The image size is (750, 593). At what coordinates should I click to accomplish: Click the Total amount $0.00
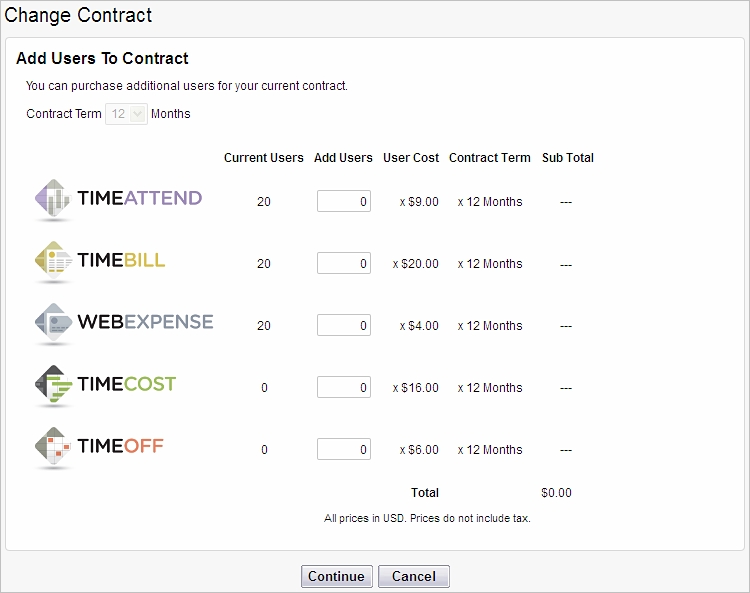tap(556, 493)
